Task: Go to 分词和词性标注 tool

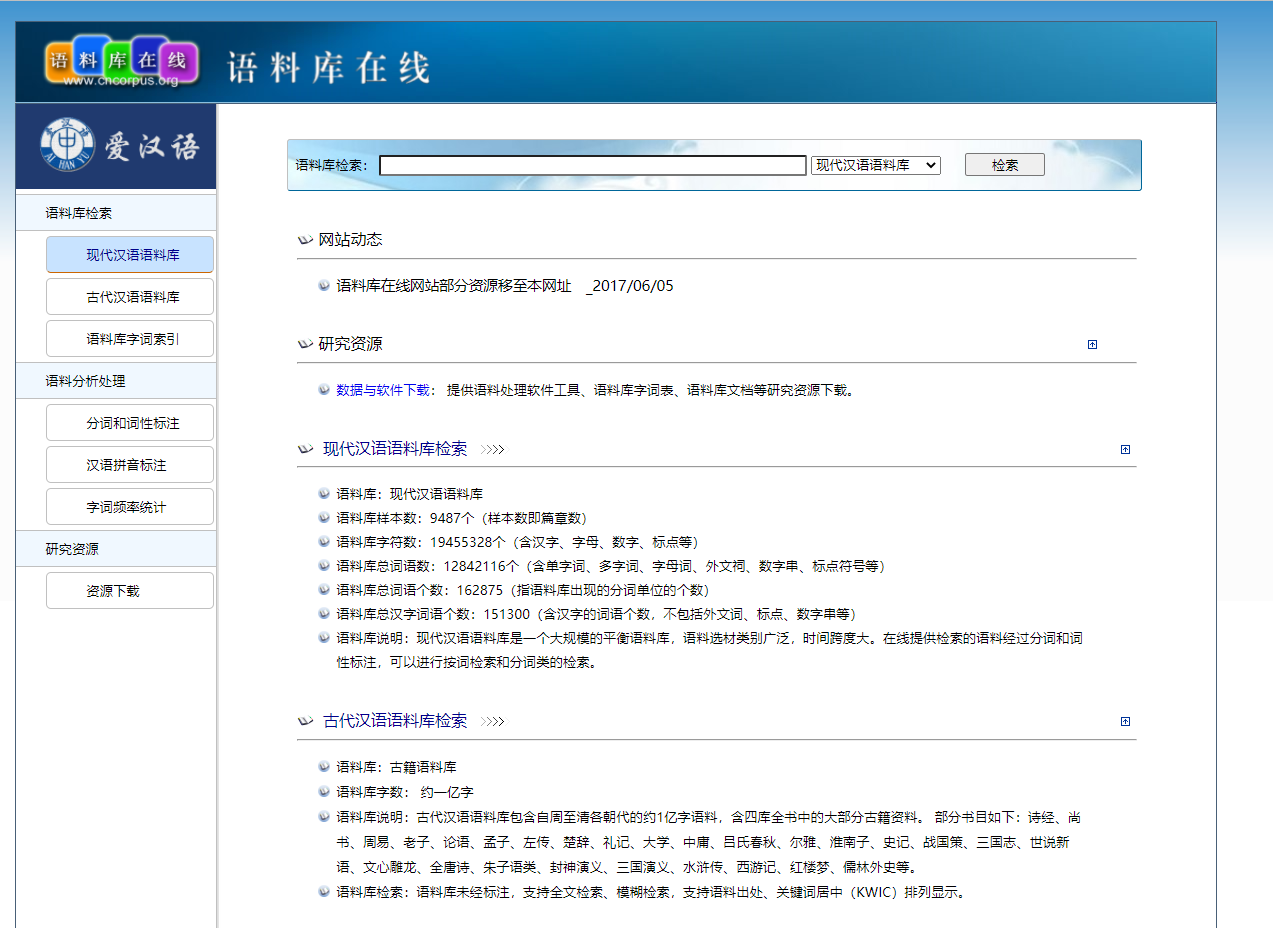Action: pyautogui.click(x=130, y=423)
